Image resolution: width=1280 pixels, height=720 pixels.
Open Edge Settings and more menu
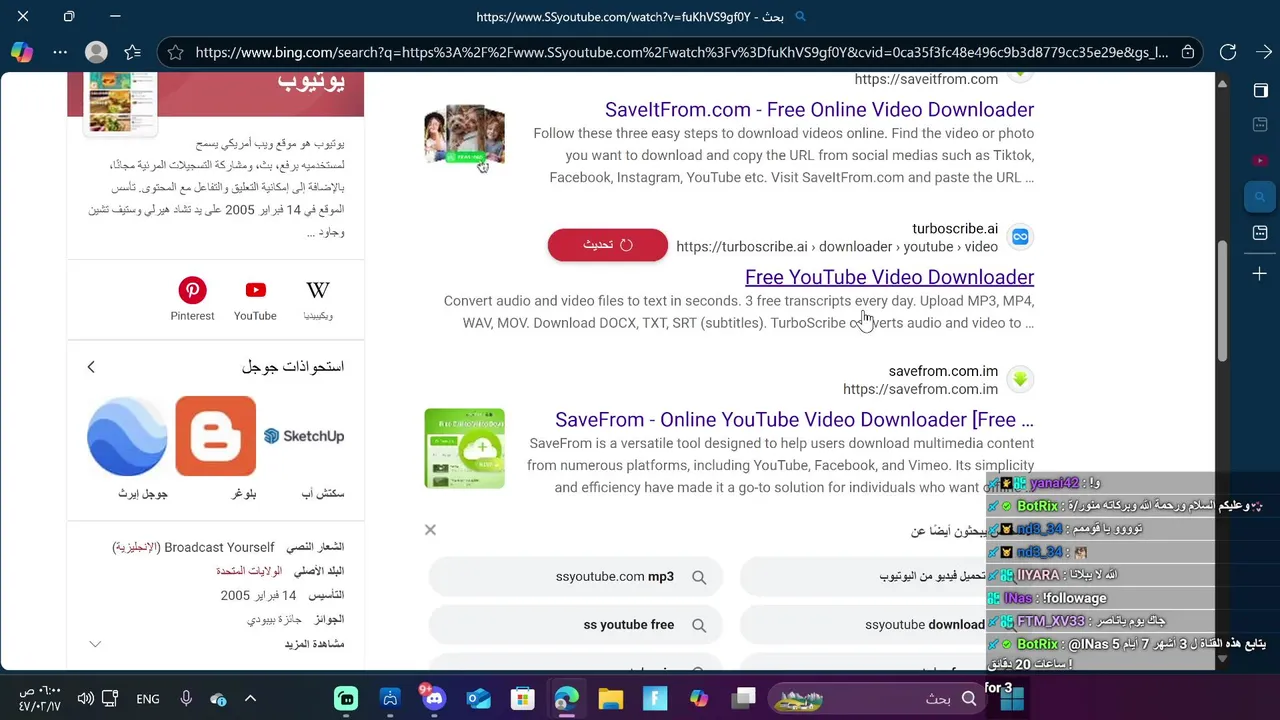60,52
